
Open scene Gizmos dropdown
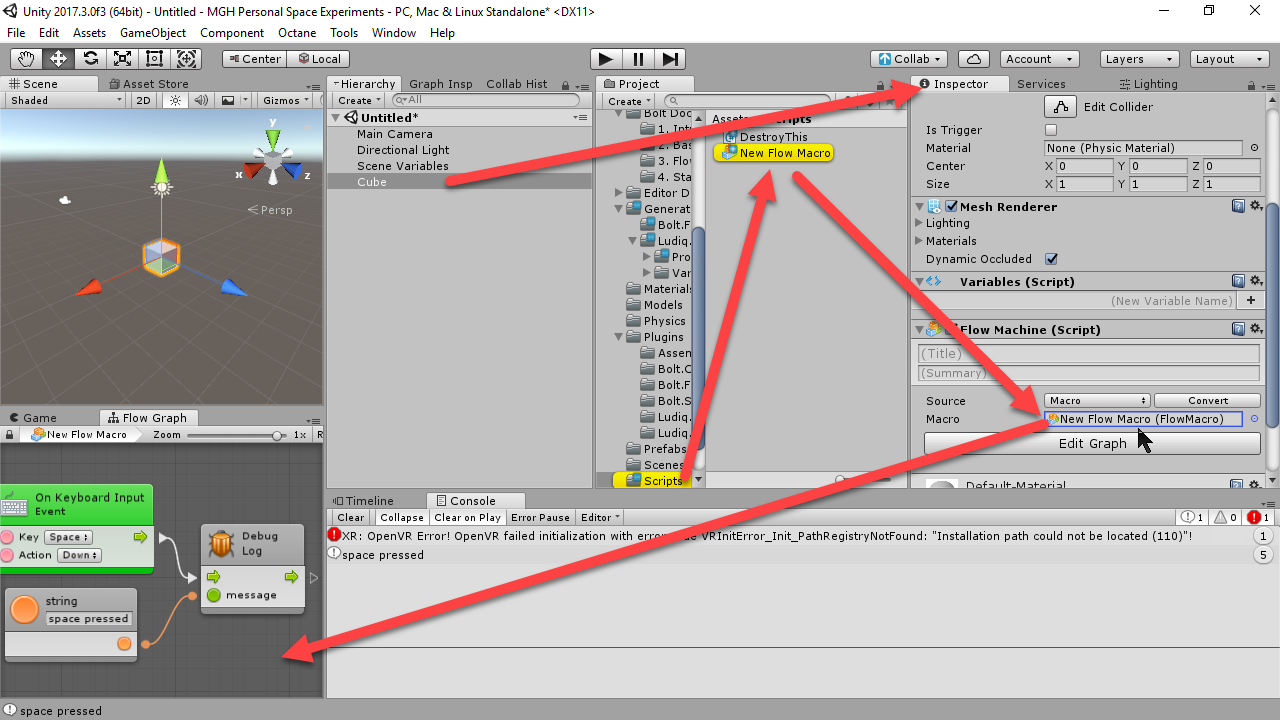286,100
